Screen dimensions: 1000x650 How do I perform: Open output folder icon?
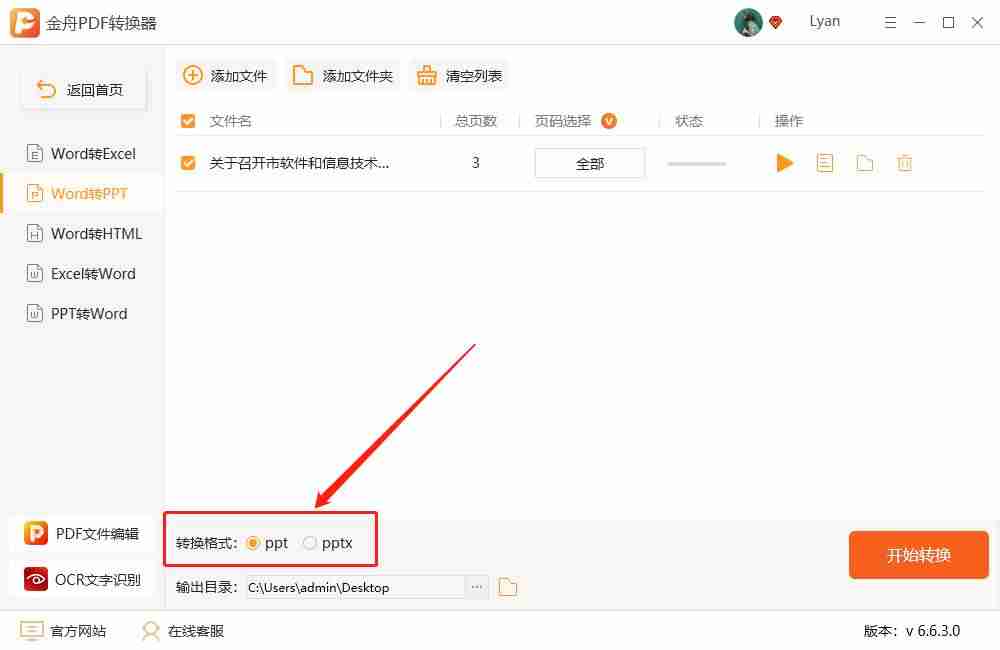pos(508,587)
